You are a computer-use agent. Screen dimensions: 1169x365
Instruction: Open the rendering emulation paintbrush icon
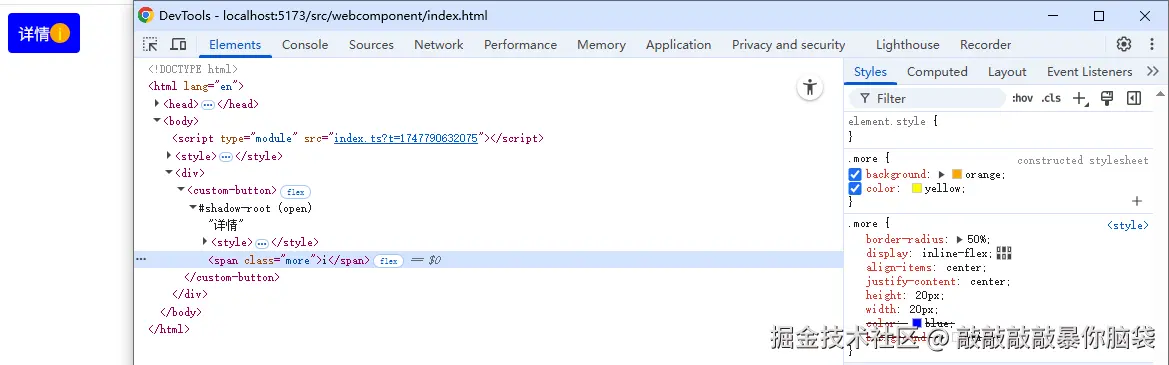pyautogui.click(x=1107, y=98)
